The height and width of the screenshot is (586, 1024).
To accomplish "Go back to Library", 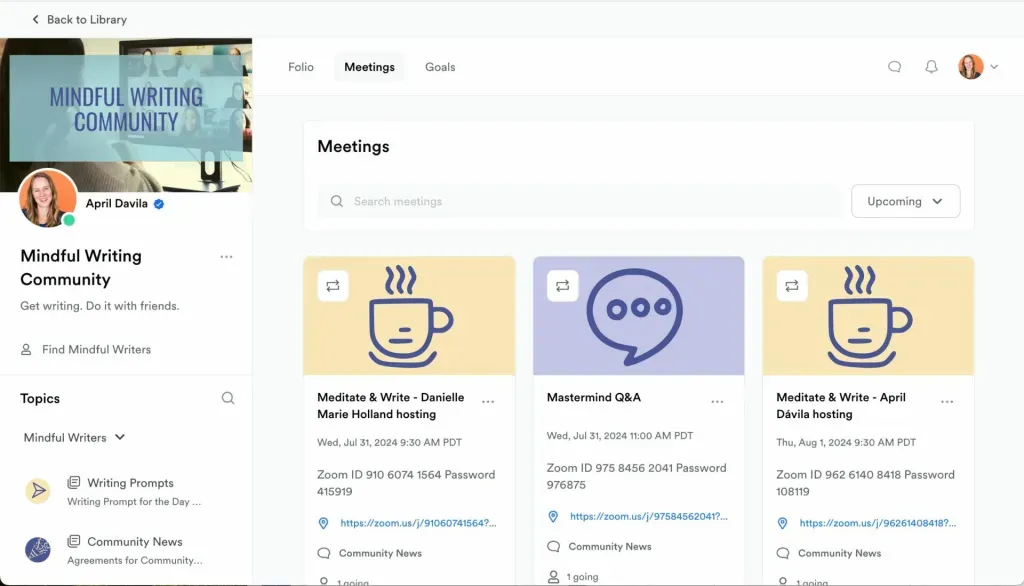I will pos(79,20).
